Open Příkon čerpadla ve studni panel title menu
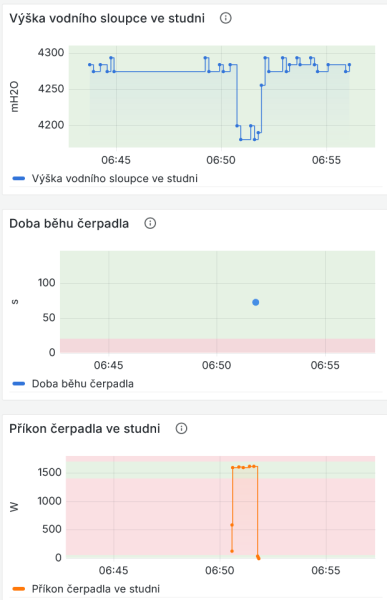Image resolution: width=387 pixels, height=600 pixels. [x=85, y=429]
